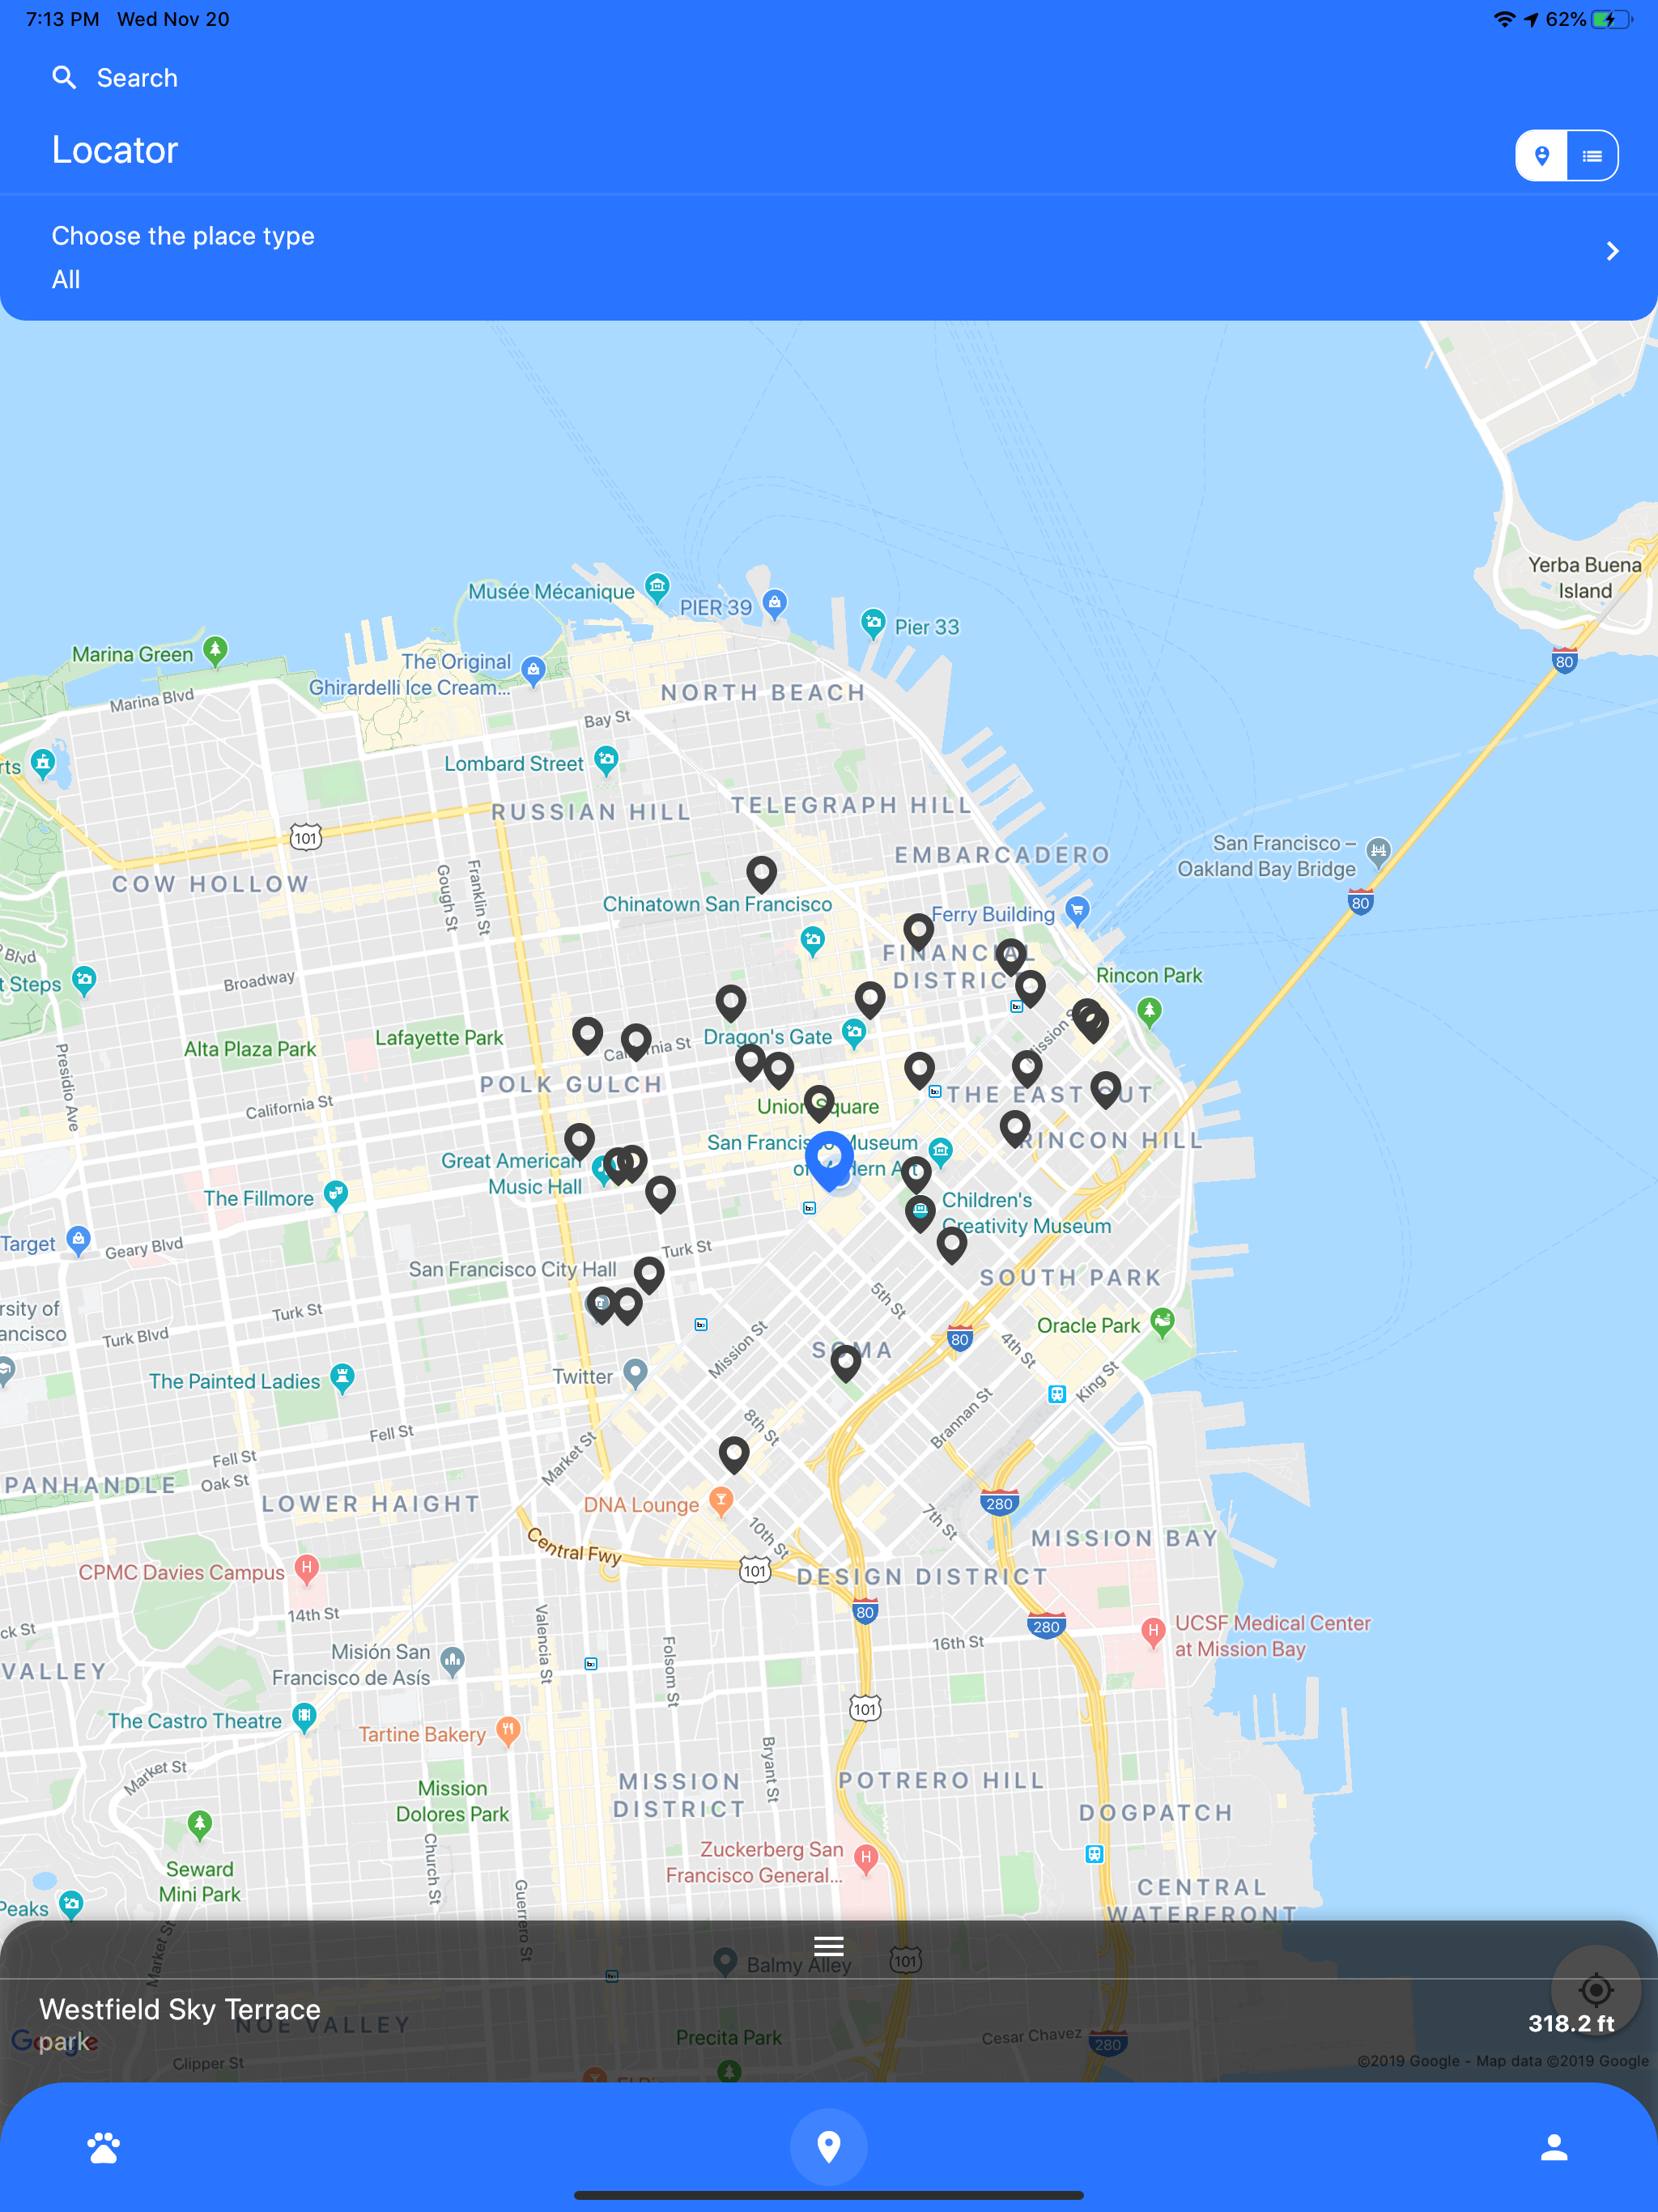Expand the bottom sheet drag handle

point(829,1946)
